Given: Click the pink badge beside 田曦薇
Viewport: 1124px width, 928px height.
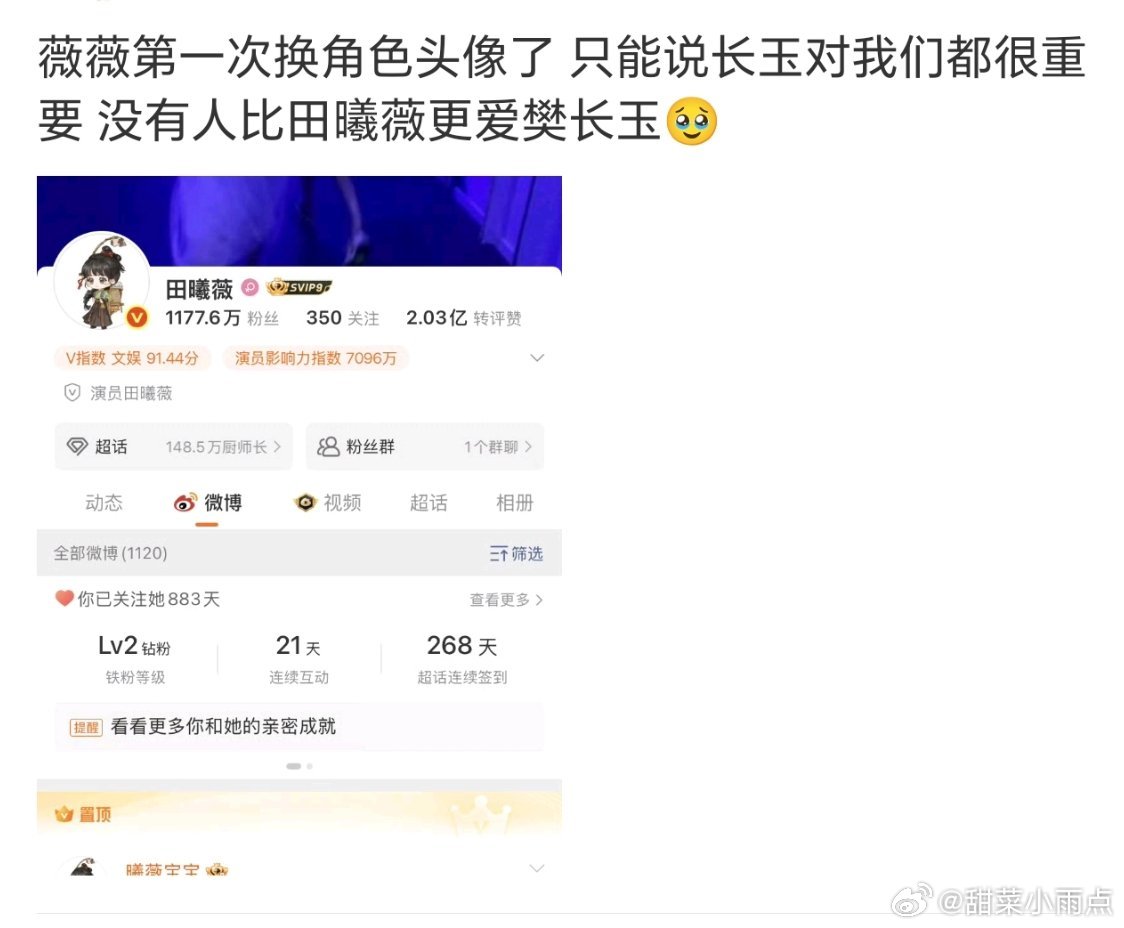Looking at the screenshot, I should (x=249, y=287).
